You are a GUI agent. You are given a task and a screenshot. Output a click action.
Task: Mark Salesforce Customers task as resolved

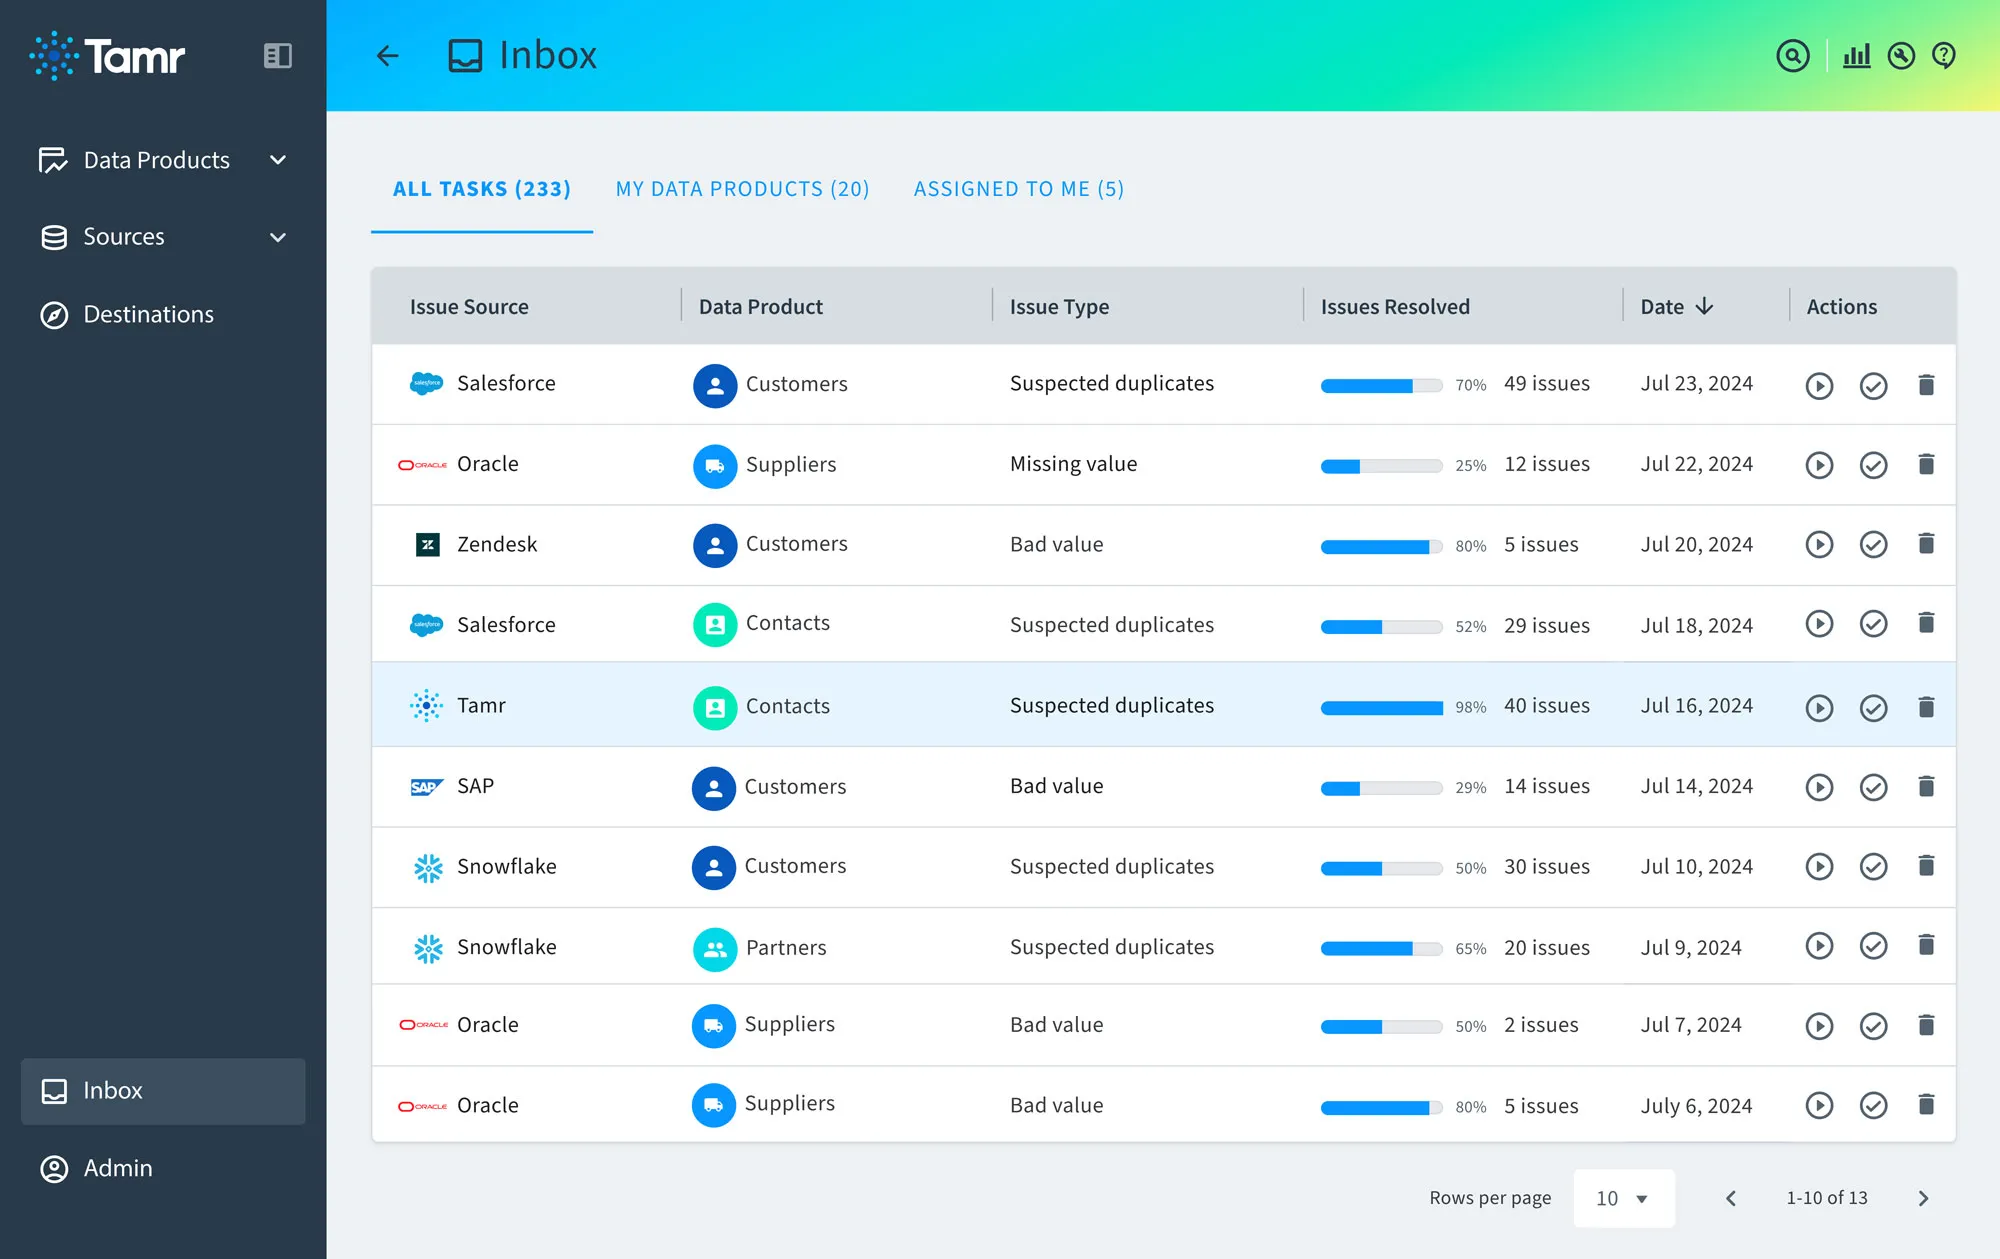coord(1873,385)
